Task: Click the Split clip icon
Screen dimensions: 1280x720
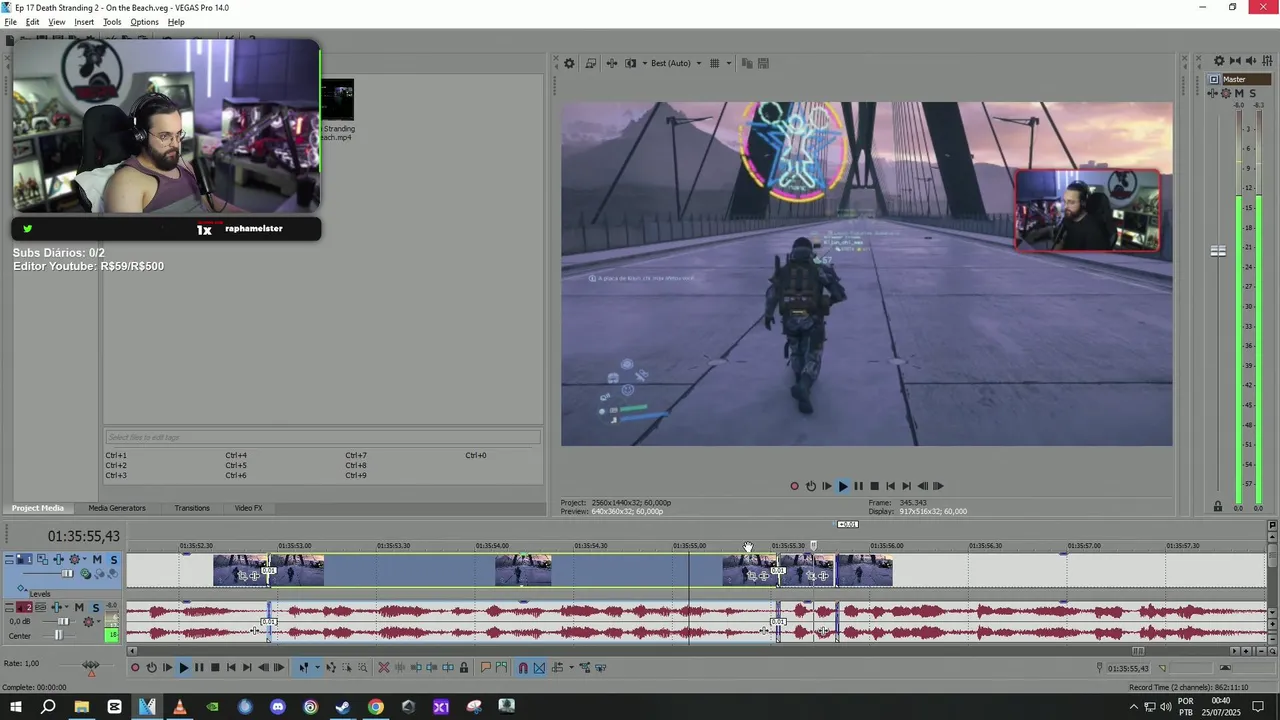Action: coord(448,667)
